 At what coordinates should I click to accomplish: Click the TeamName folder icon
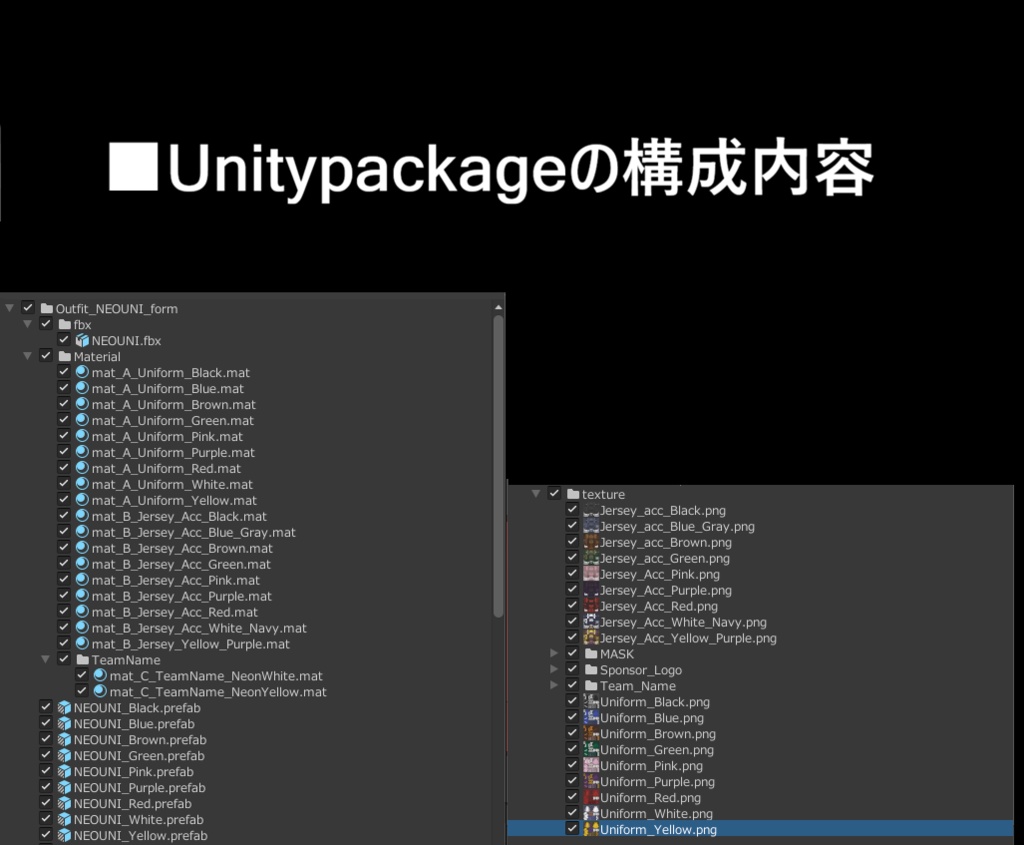(82, 660)
